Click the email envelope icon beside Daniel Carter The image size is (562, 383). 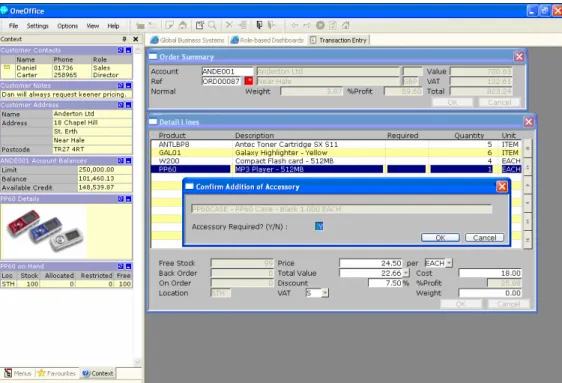tap(6, 67)
